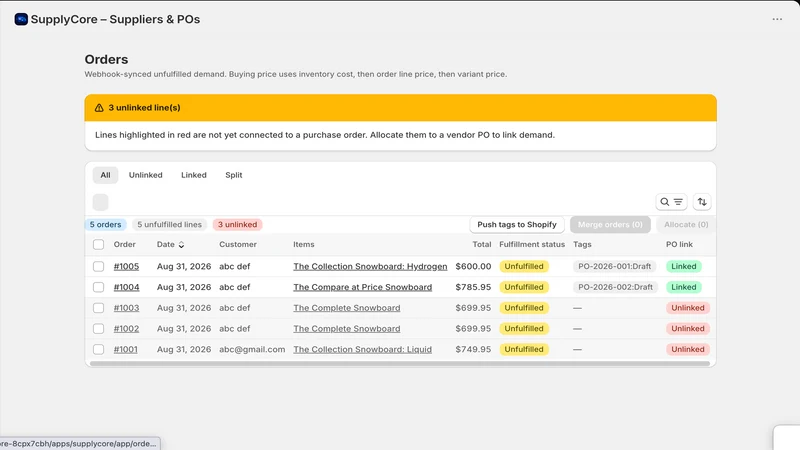Click the Items column header
Image resolution: width=800 pixels, height=450 pixels.
tap(304, 244)
